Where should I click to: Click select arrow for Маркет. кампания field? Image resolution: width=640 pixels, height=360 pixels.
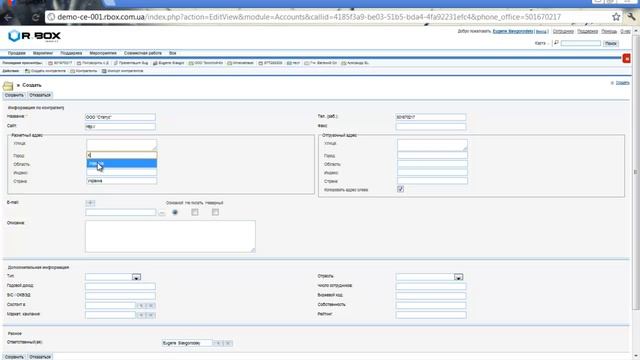[x=141, y=315]
